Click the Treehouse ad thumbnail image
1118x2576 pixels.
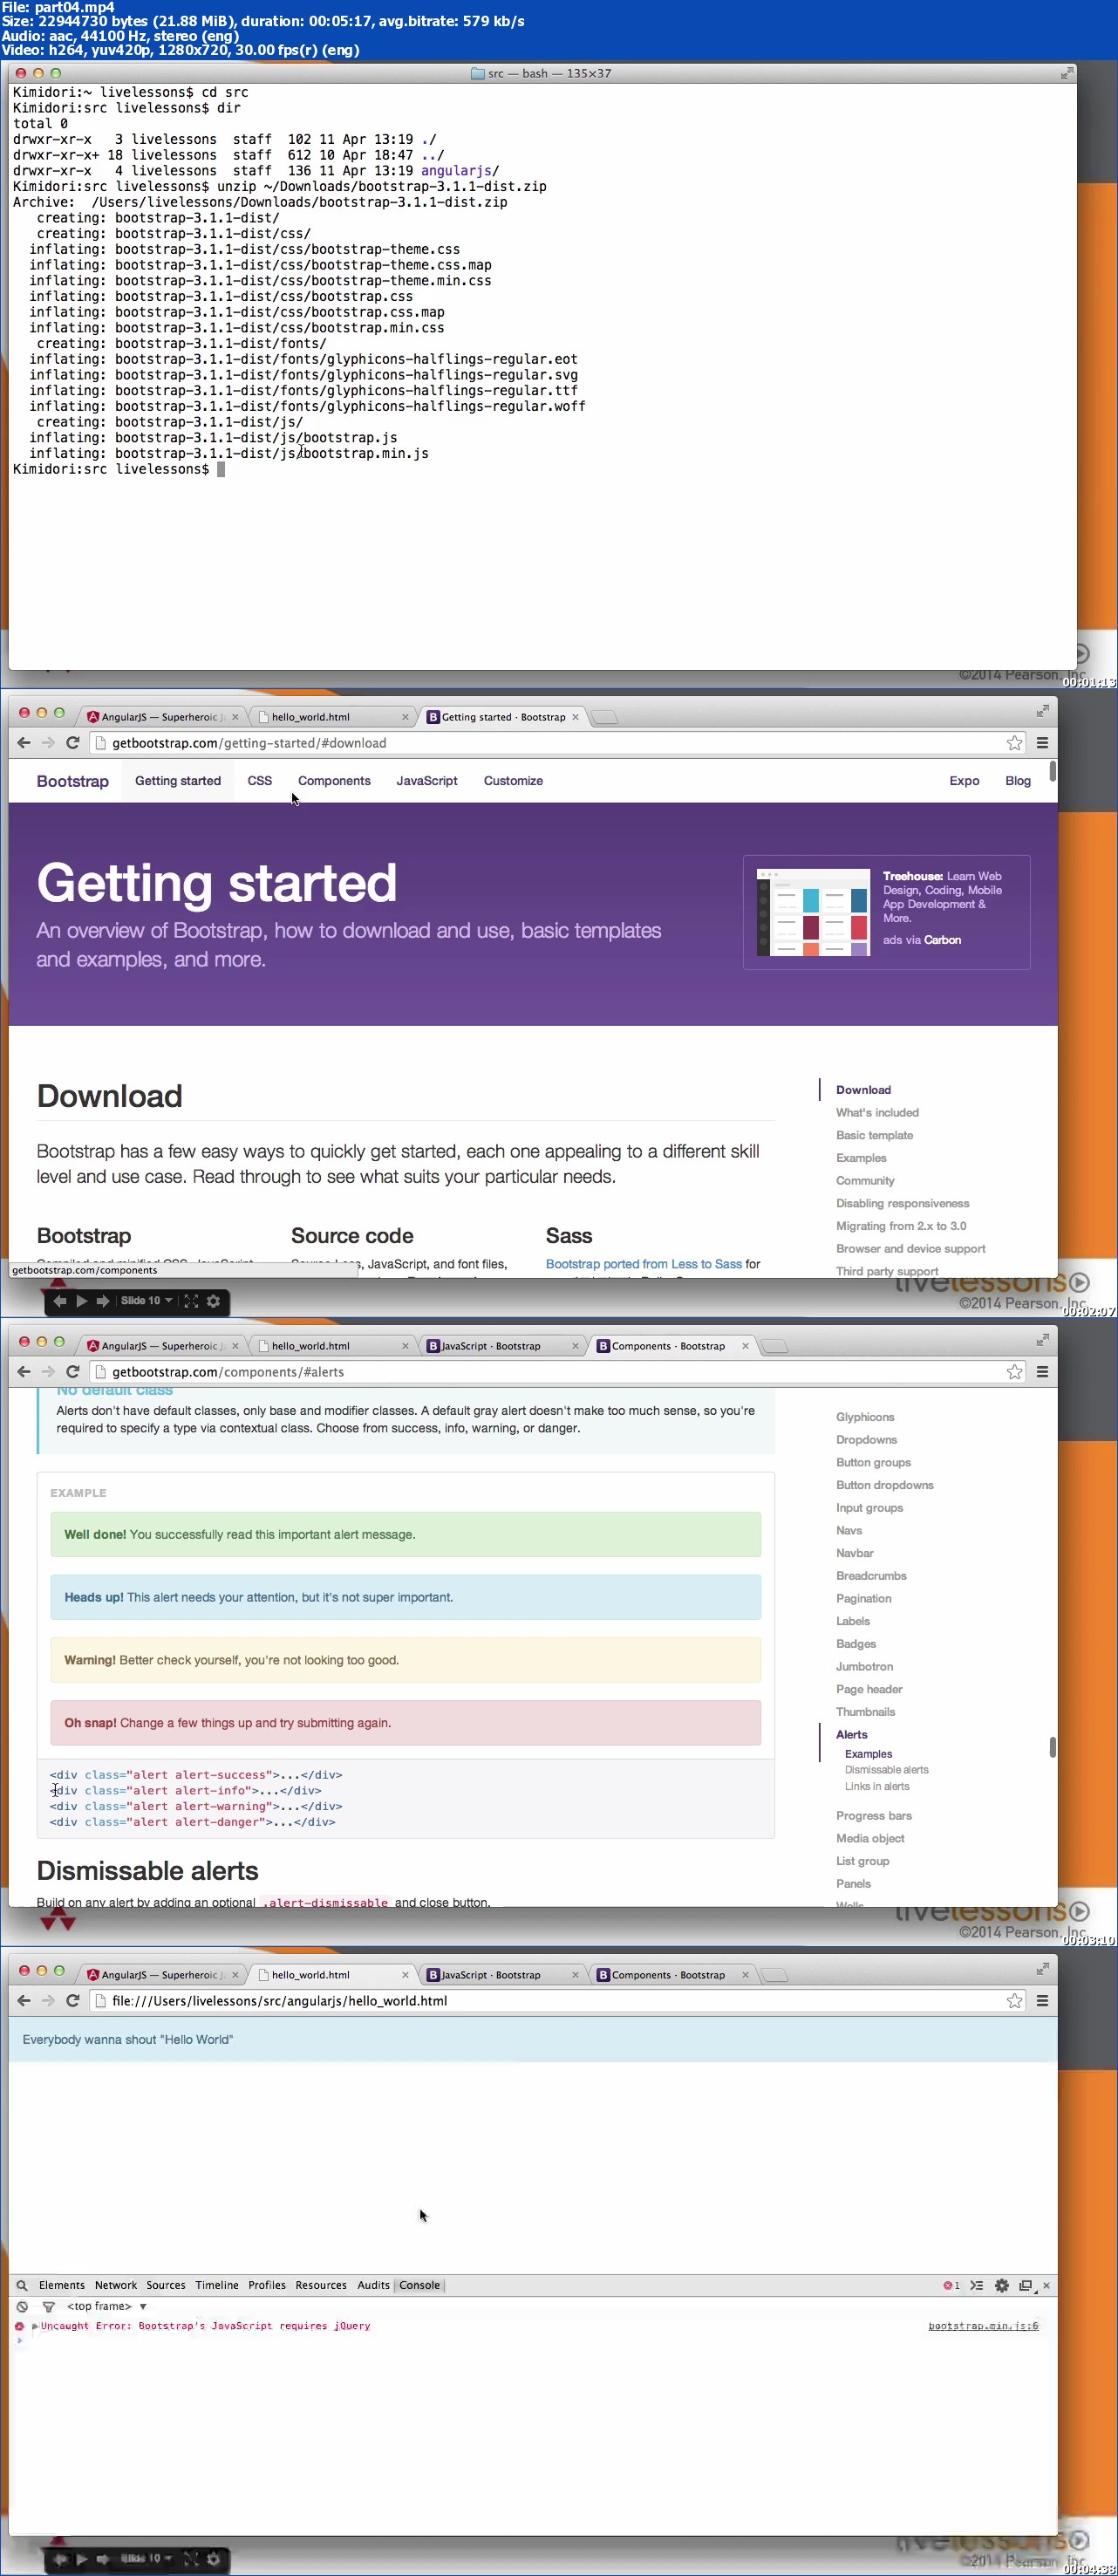[813, 912]
